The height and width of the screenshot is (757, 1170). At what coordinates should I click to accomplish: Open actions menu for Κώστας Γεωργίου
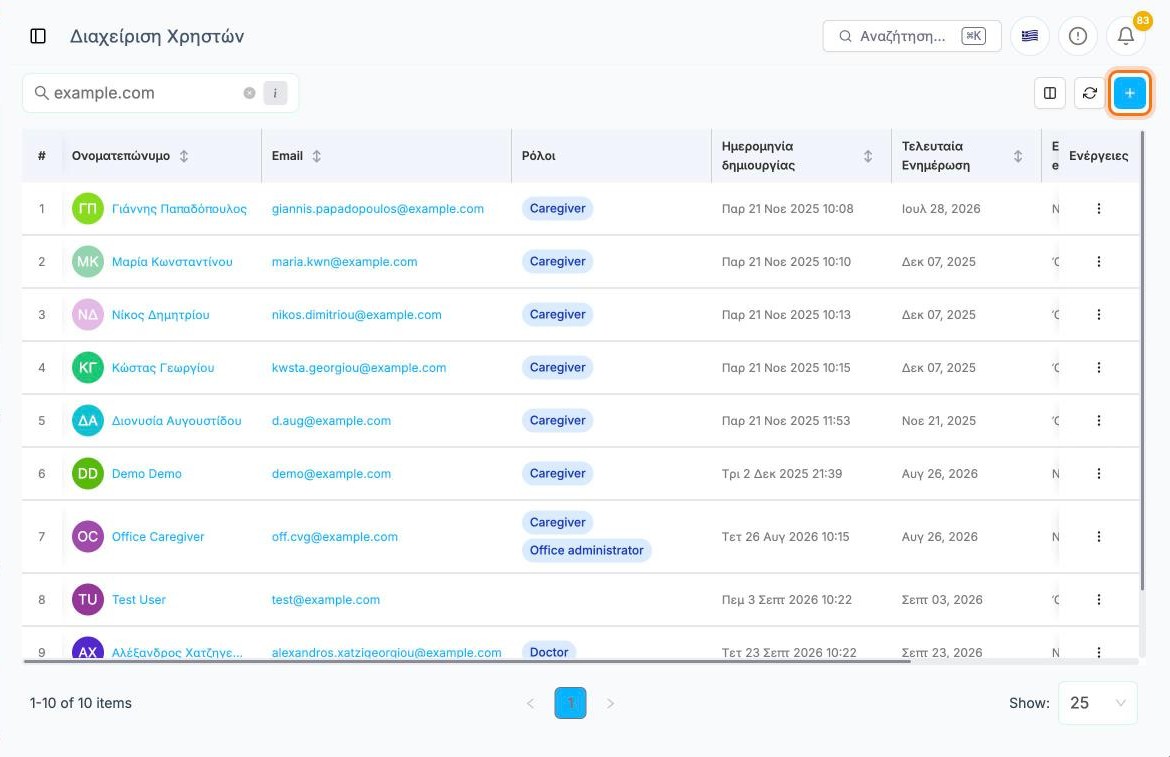(1098, 368)
